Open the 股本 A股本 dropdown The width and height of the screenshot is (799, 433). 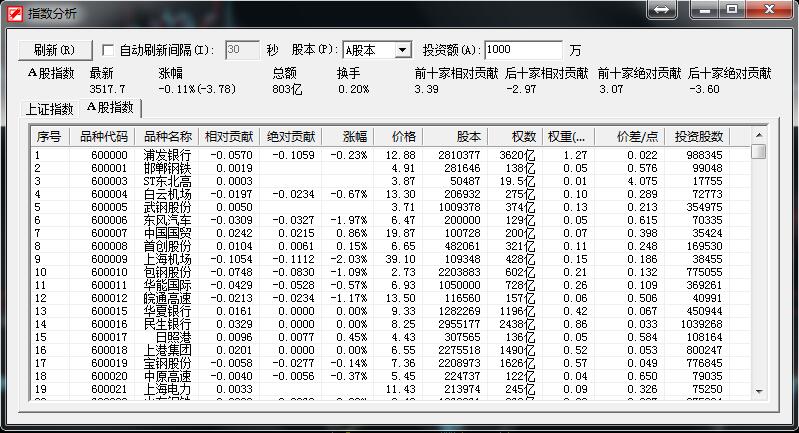(x=402, y=50)
